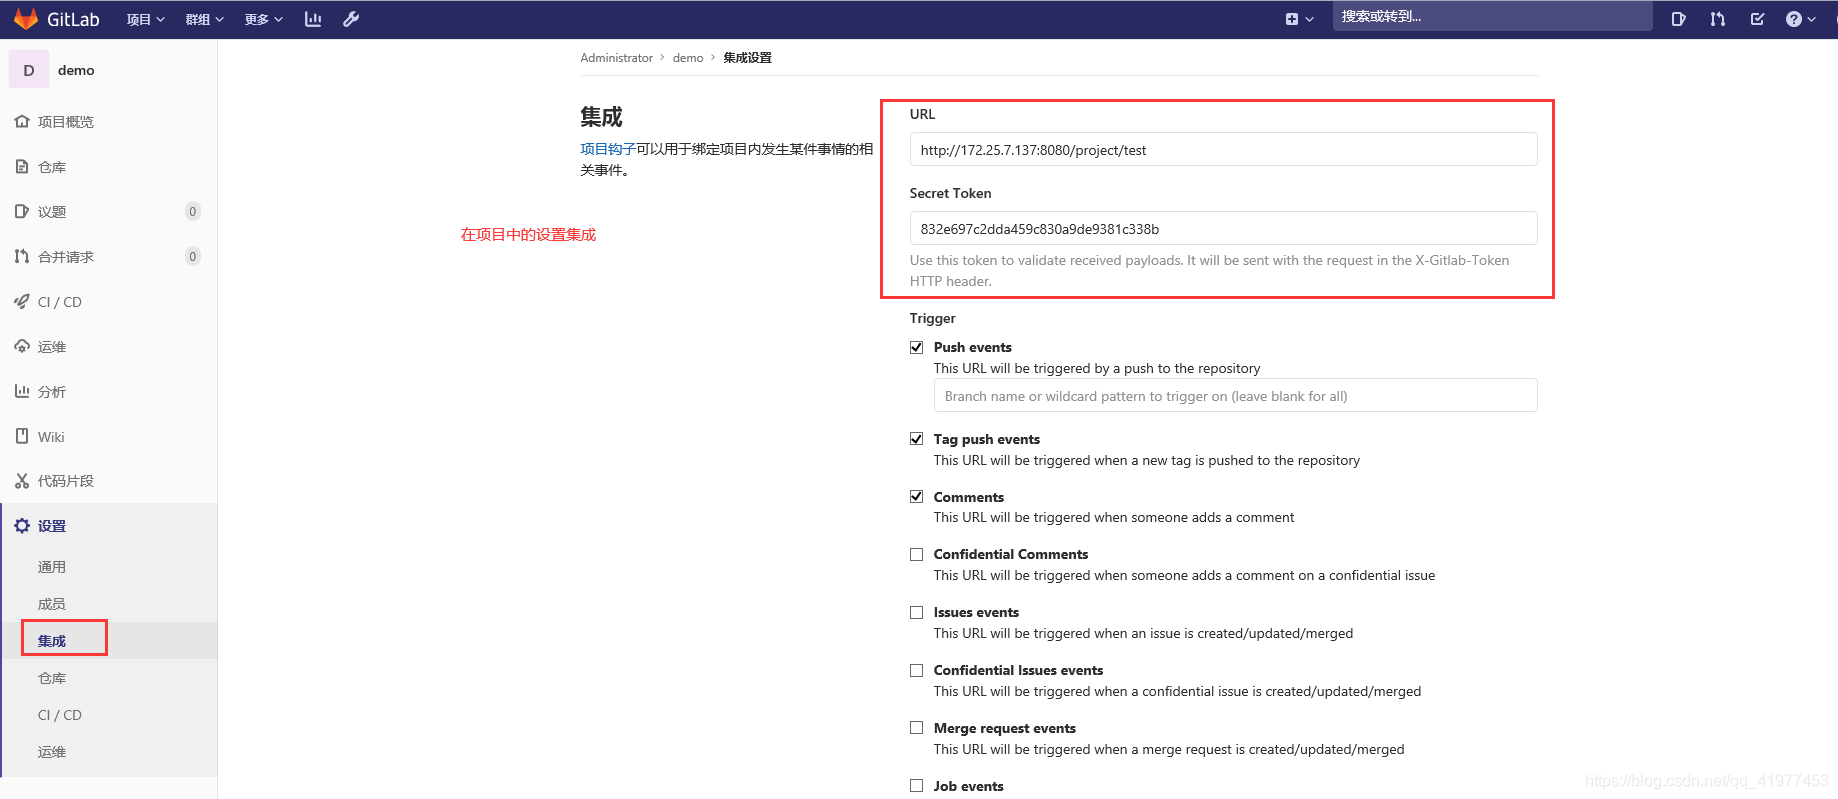Click the operations icon next to 运维
Viewport: 1838px width, 799px height.
click(x=22, y=346)
